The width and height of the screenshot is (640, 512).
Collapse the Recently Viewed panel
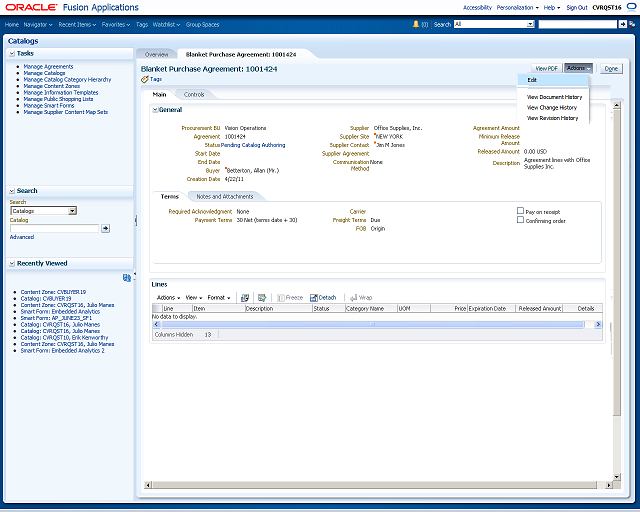coord(12,264)
